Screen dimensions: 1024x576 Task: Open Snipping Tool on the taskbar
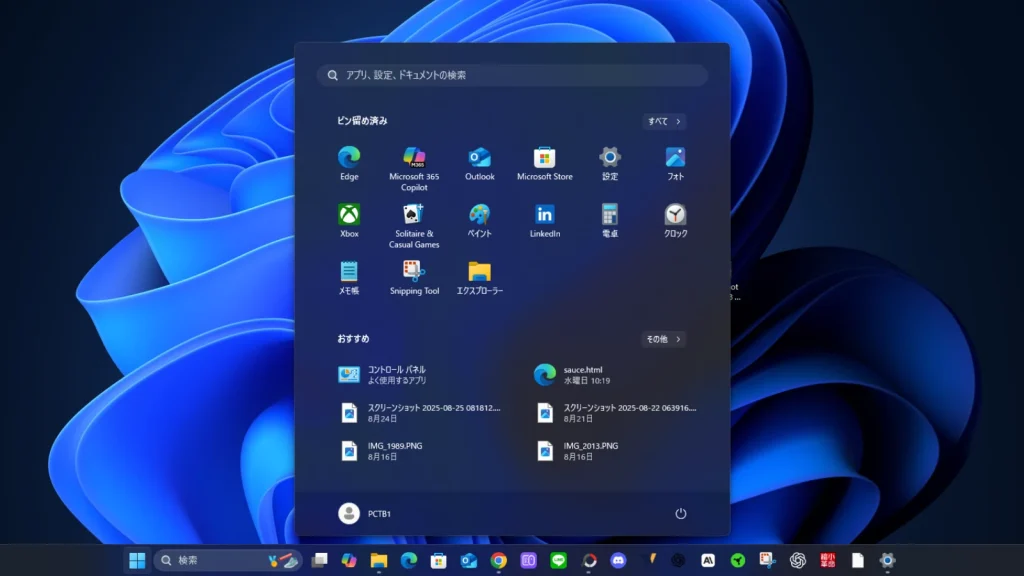click(x=767, y=560)
